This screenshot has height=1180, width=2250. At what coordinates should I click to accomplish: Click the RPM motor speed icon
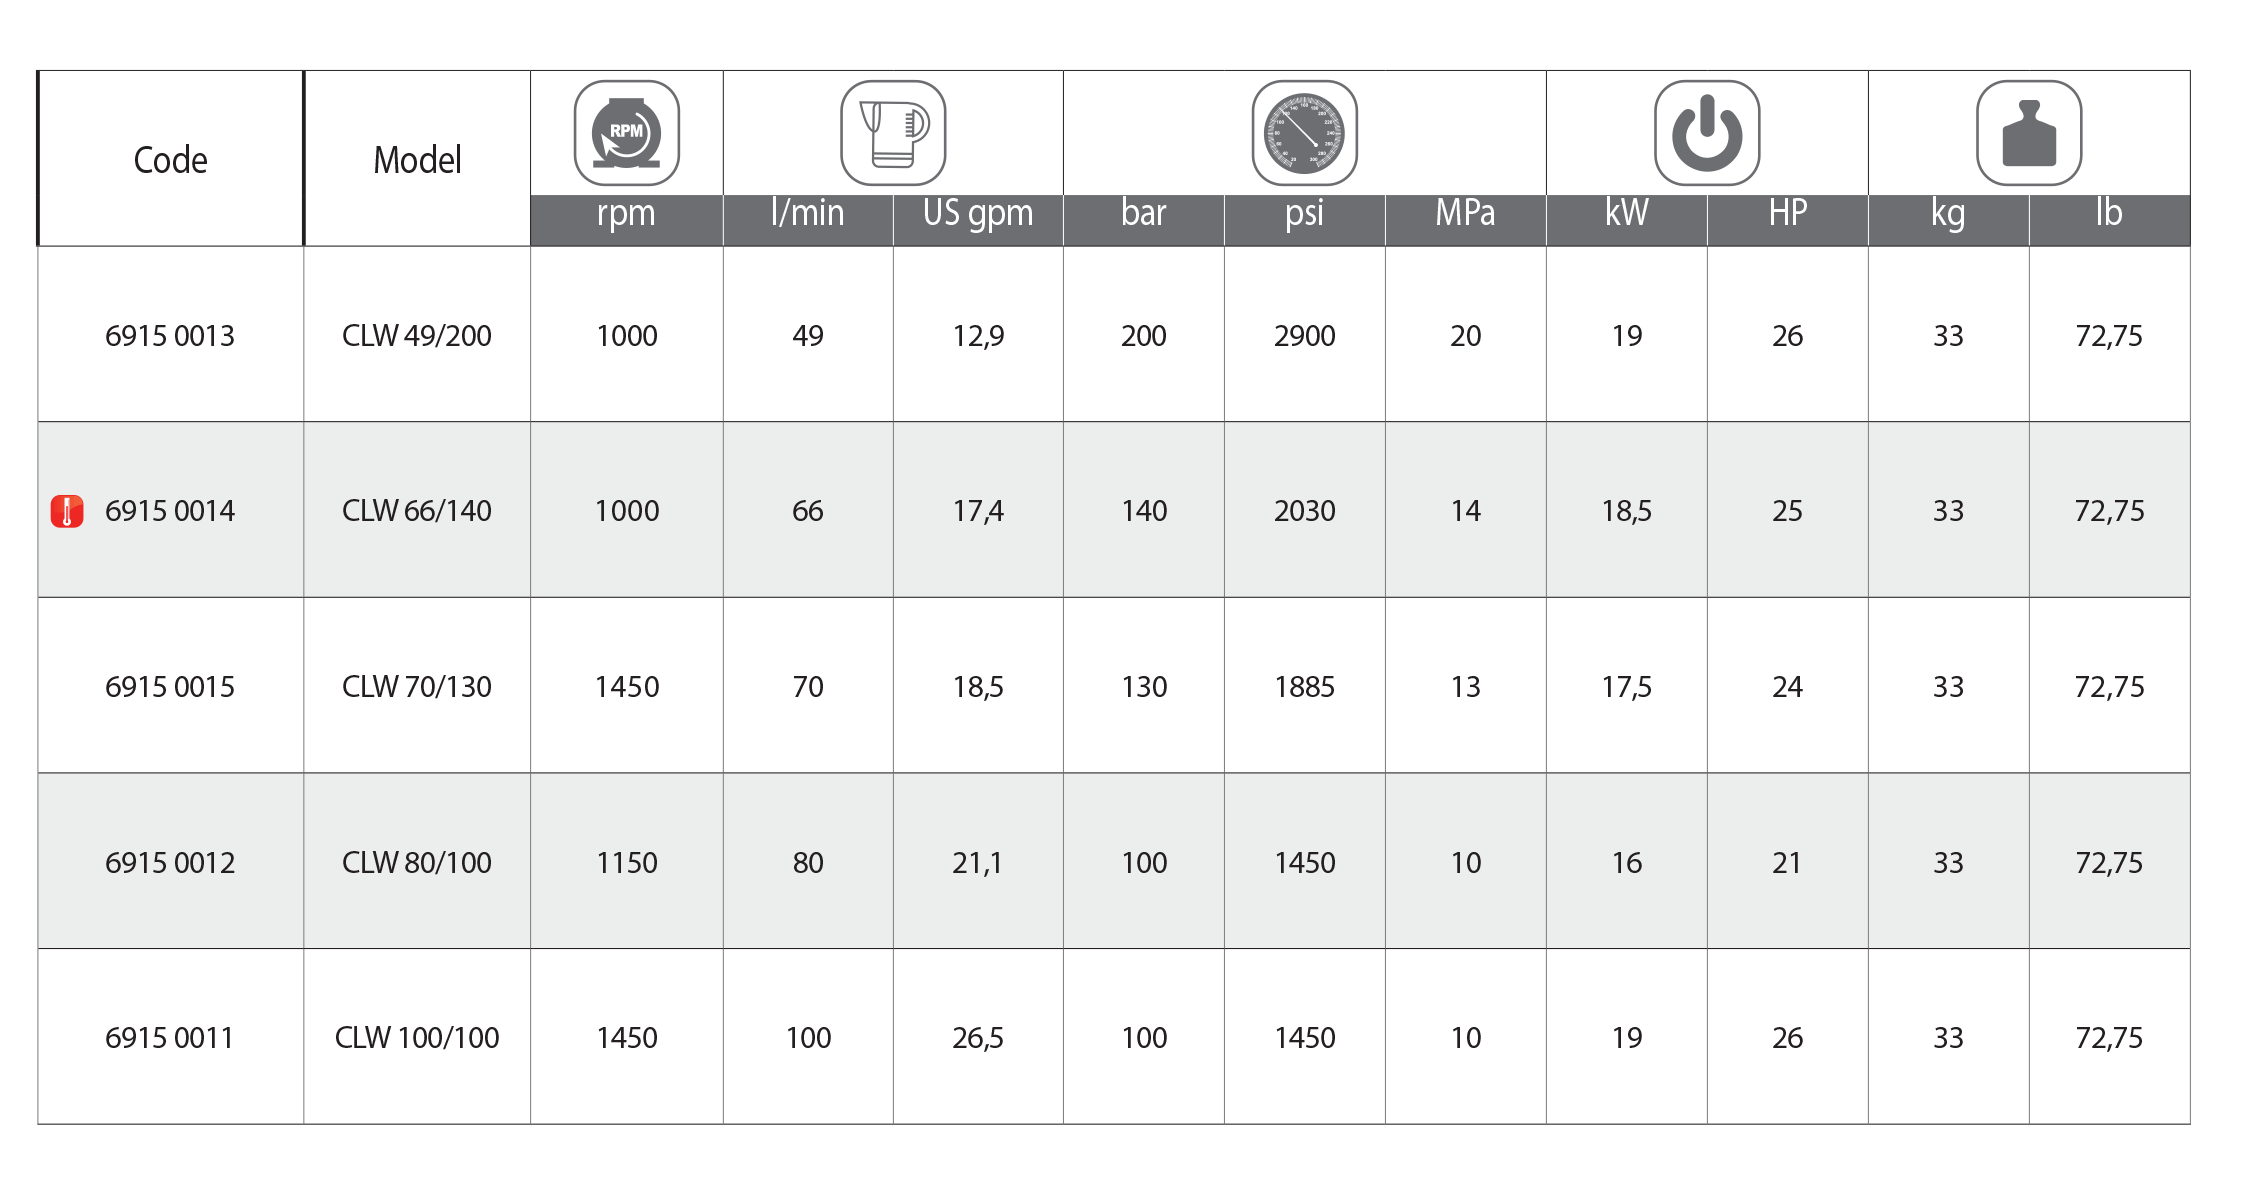(x=627, y=133)
